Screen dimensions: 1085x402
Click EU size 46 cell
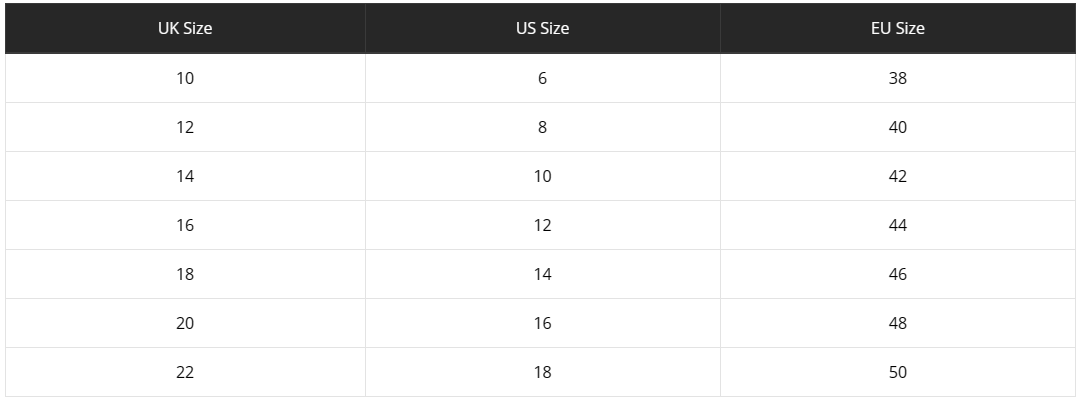pyautogui.click(x=898, y=275)
